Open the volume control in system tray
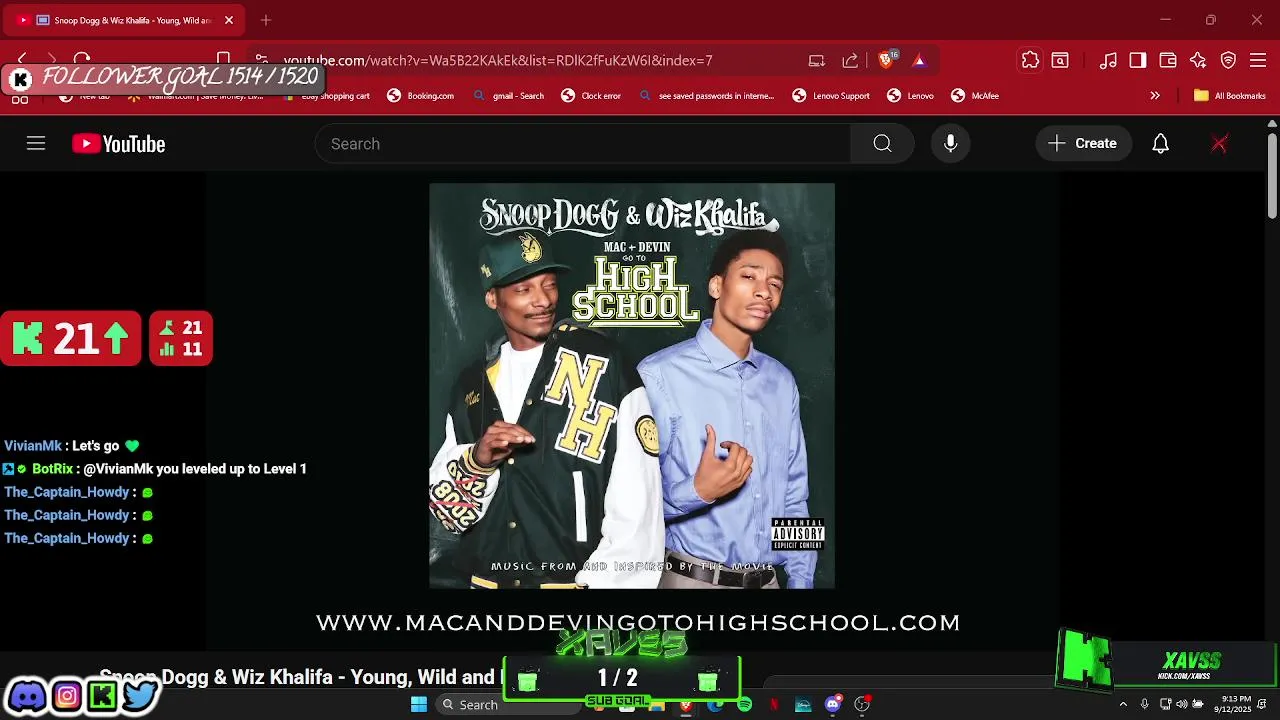Image resolution: width=1280 pixels, height=720 pixels. point(1182,705)
